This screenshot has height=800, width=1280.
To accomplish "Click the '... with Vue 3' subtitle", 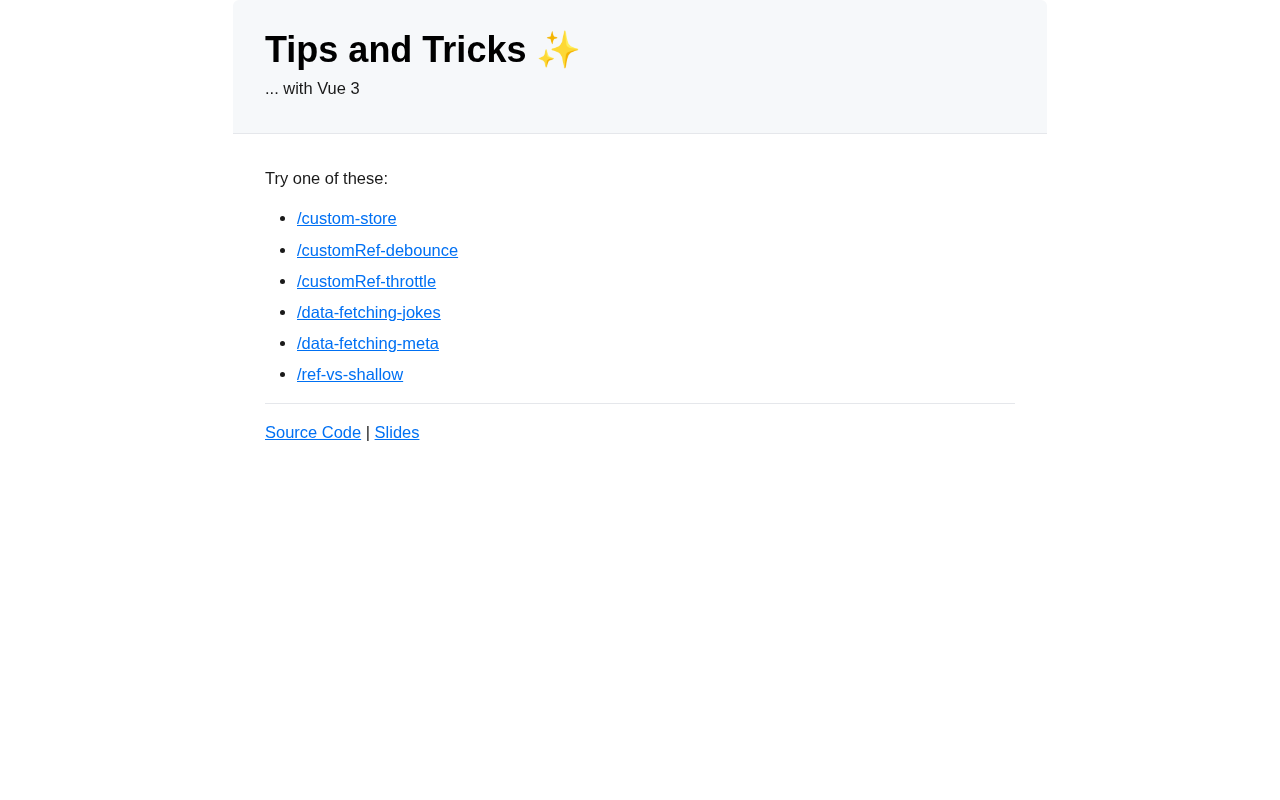I will click(x=312, y=89).
